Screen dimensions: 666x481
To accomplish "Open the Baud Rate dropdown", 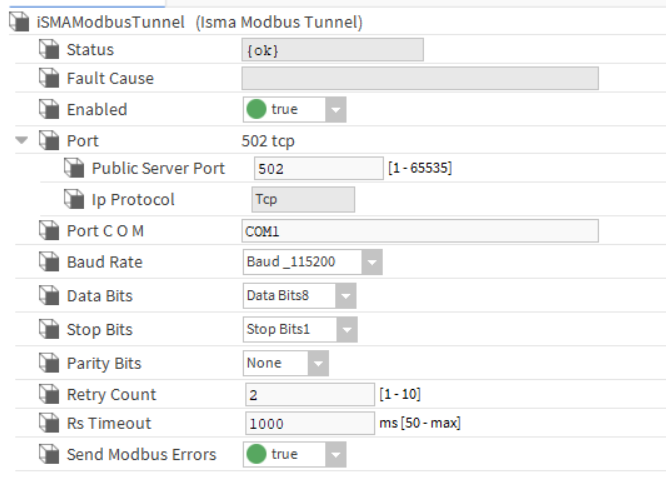I will (371, 263).
